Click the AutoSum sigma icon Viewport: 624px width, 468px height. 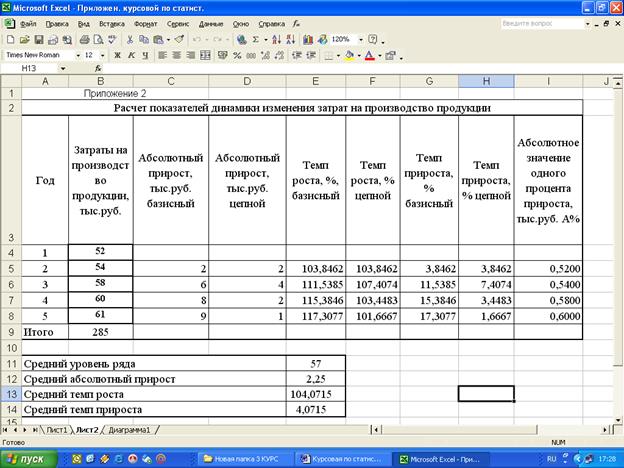pos(257,39)
